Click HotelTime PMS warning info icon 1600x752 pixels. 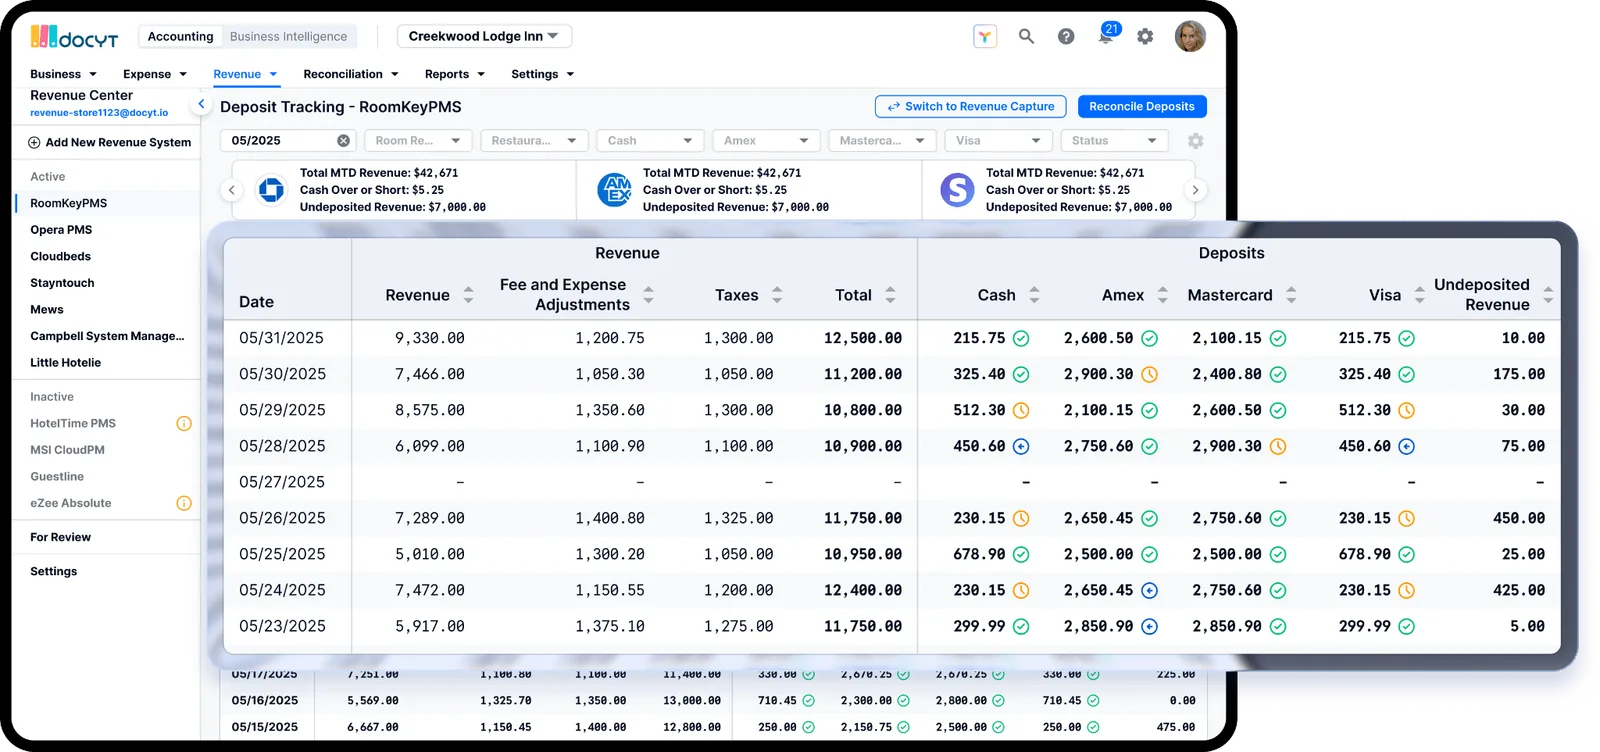pyautogui.click(x=184, y=424)
